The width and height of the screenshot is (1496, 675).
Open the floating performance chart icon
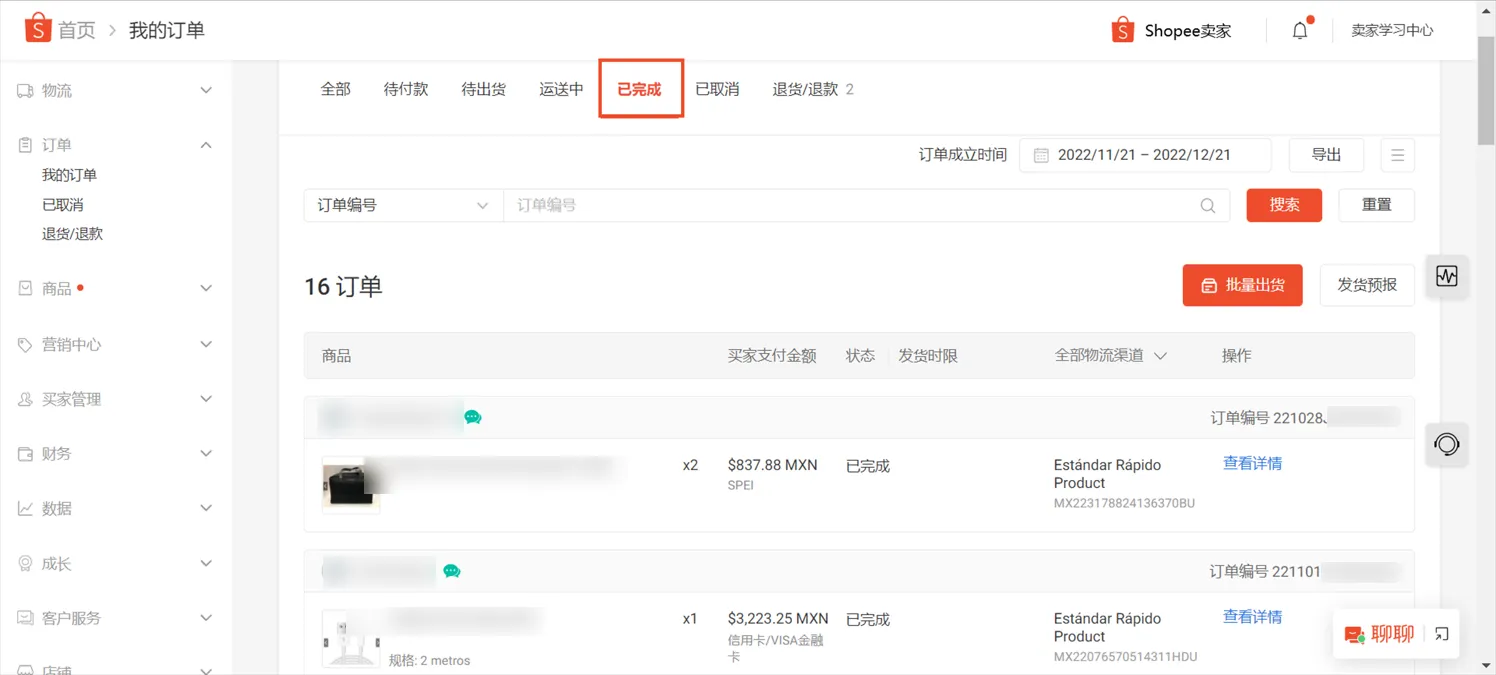click(x=1446, y=277)
